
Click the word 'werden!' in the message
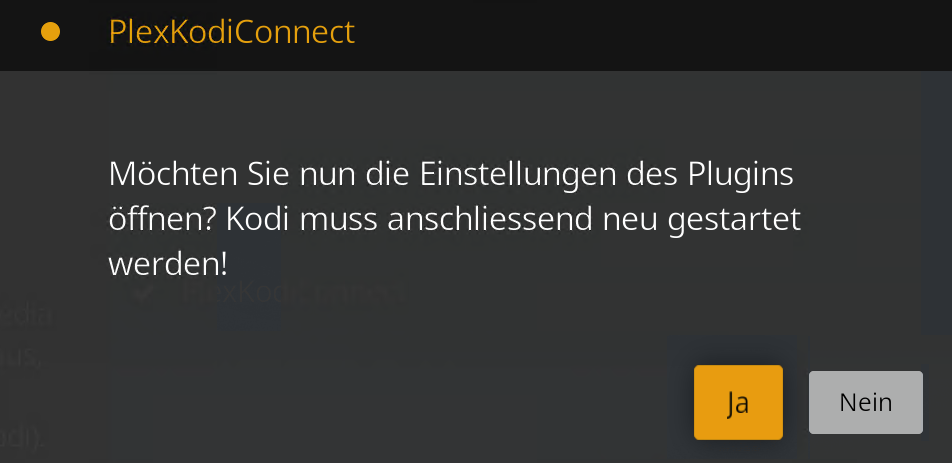coord(168,264)
